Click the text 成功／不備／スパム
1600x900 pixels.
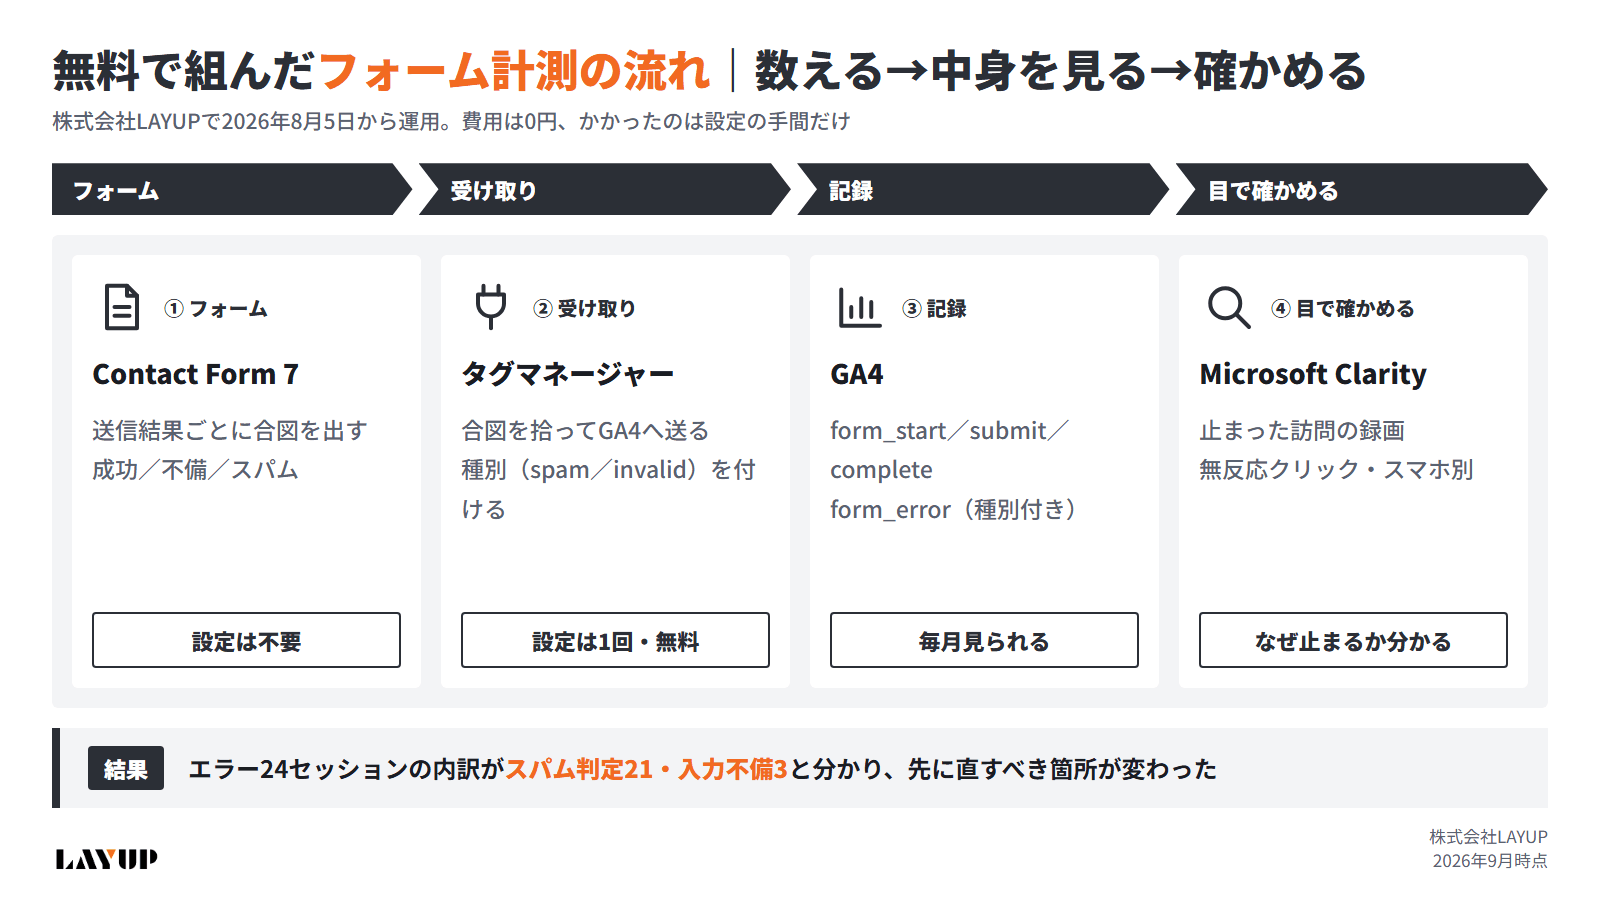click(195, 469)
